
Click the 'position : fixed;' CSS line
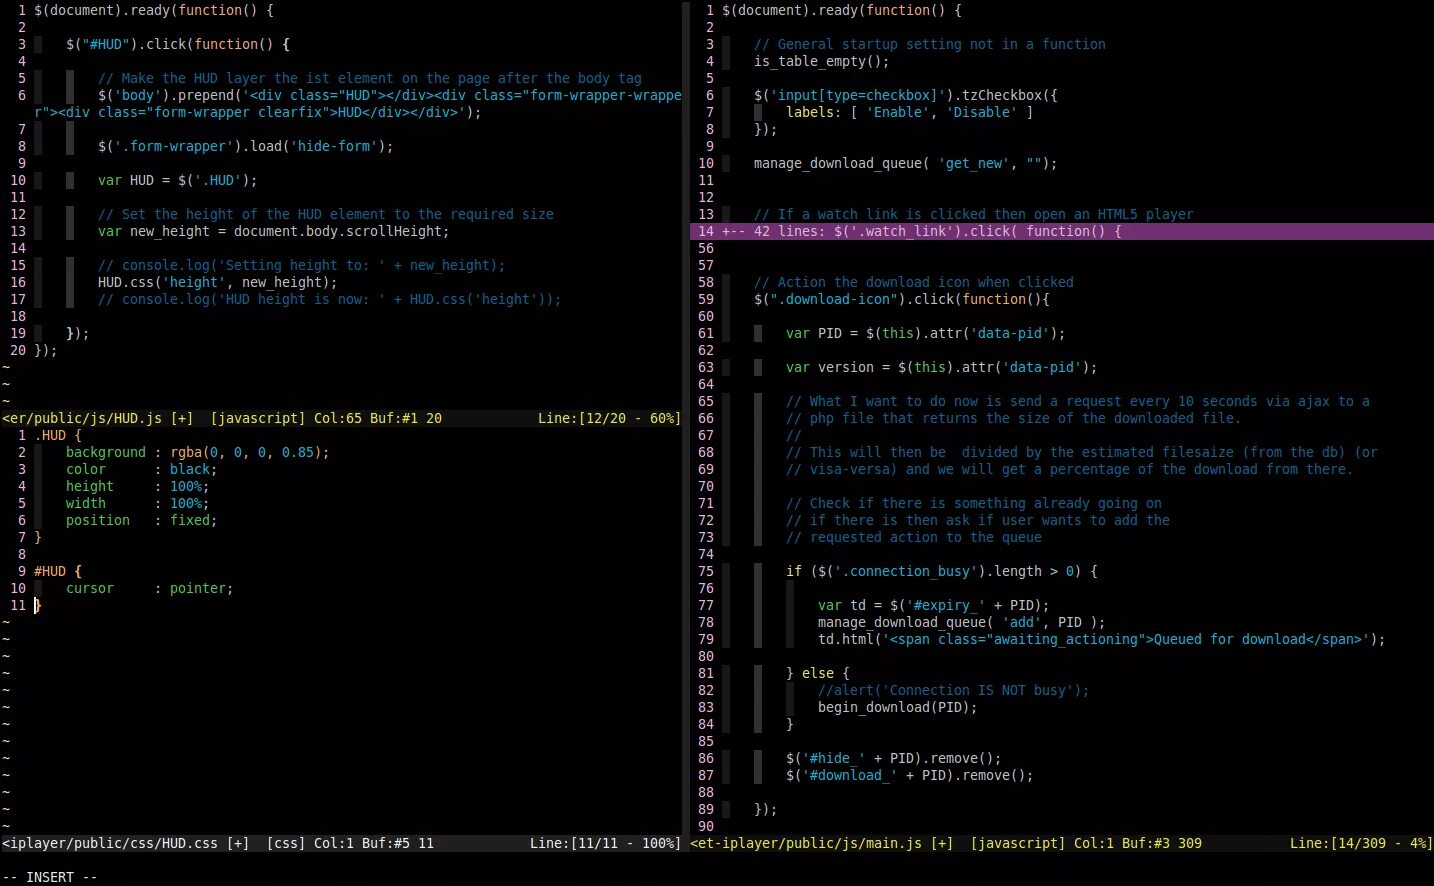pos(142,520)
